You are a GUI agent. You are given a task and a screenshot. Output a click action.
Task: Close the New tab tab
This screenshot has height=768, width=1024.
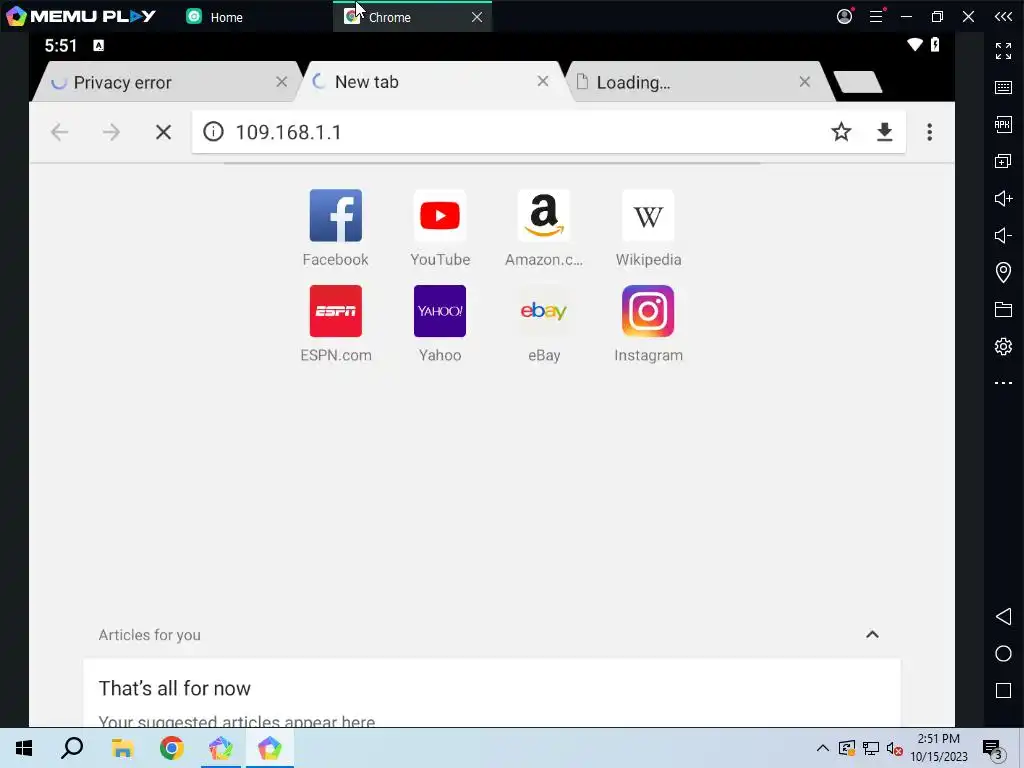tap(543, 81)
